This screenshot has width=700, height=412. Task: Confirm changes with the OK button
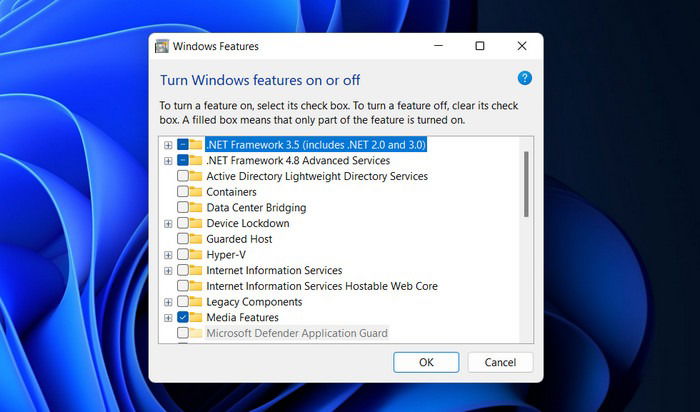tap(426, 362)
